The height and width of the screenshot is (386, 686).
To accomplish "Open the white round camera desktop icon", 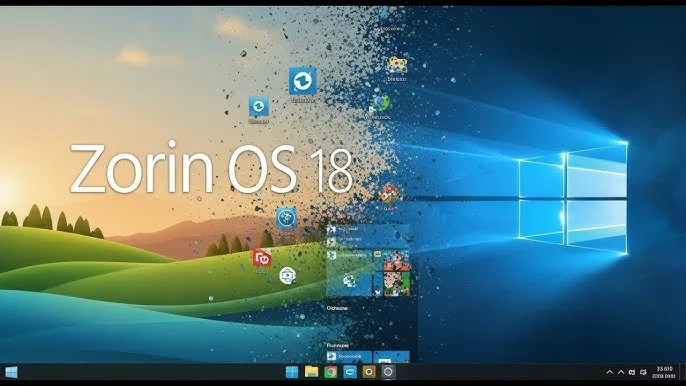I will click(287, 275).
